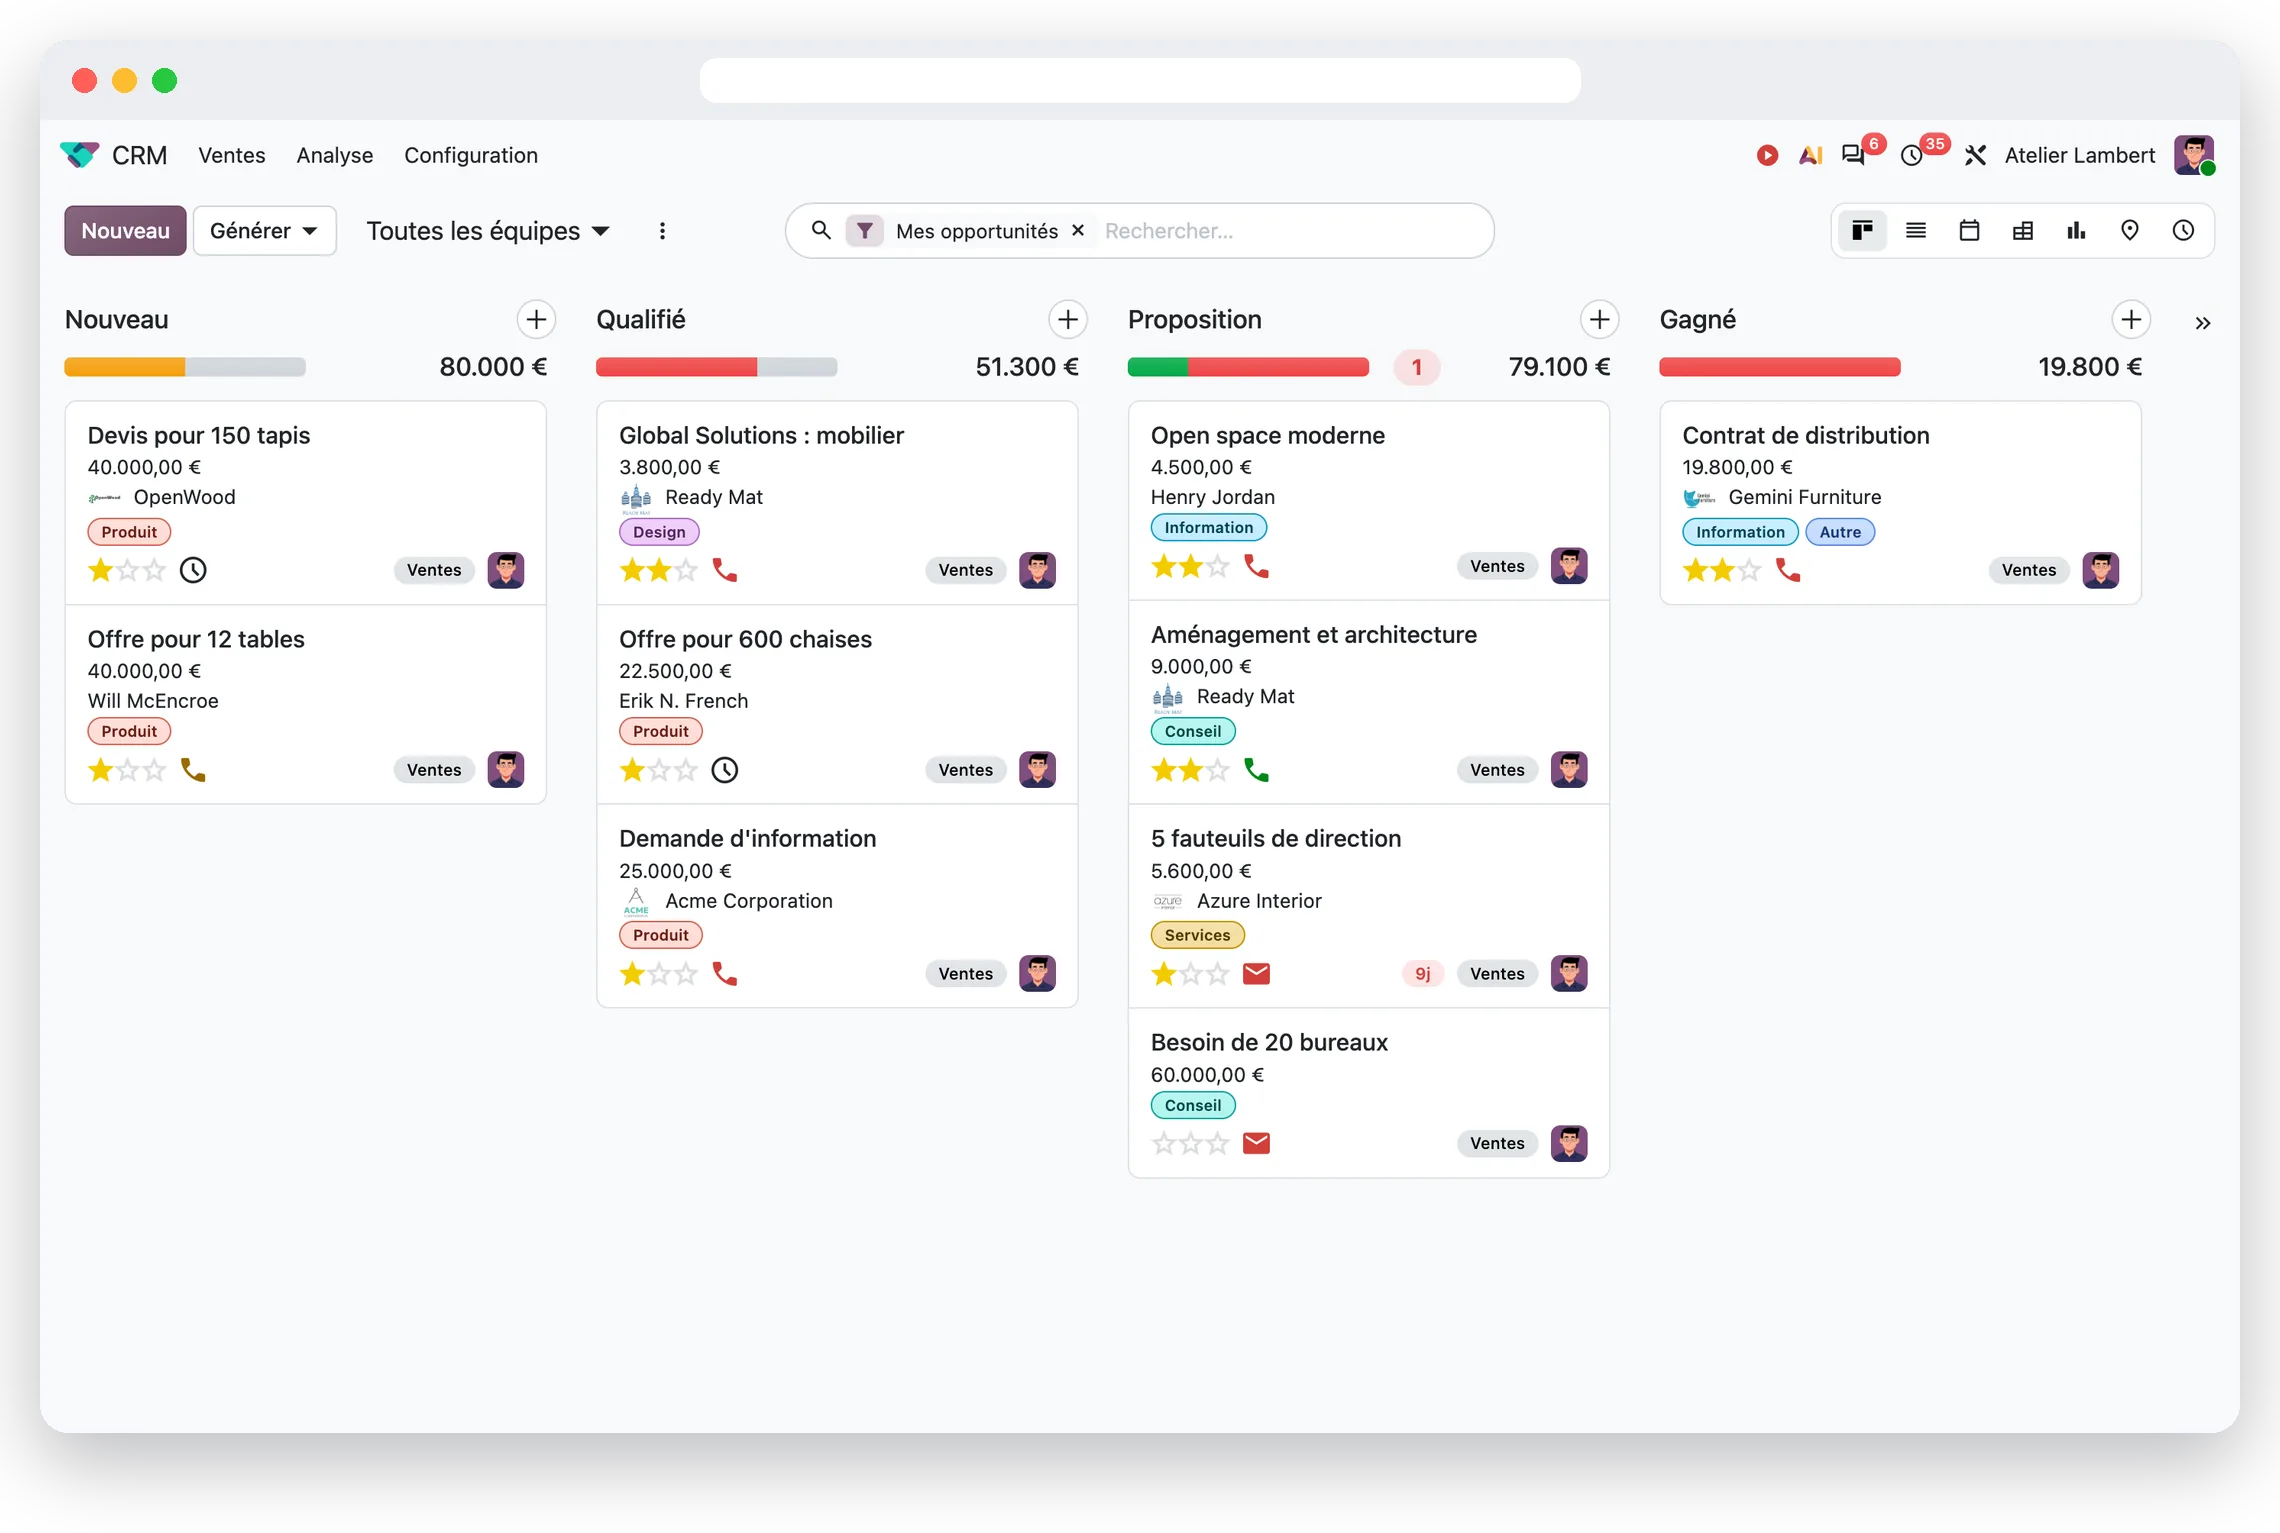Viewport: 2280px width, 1533px height.
Task: Open the Ventes menu
Action: click(232, 155)
